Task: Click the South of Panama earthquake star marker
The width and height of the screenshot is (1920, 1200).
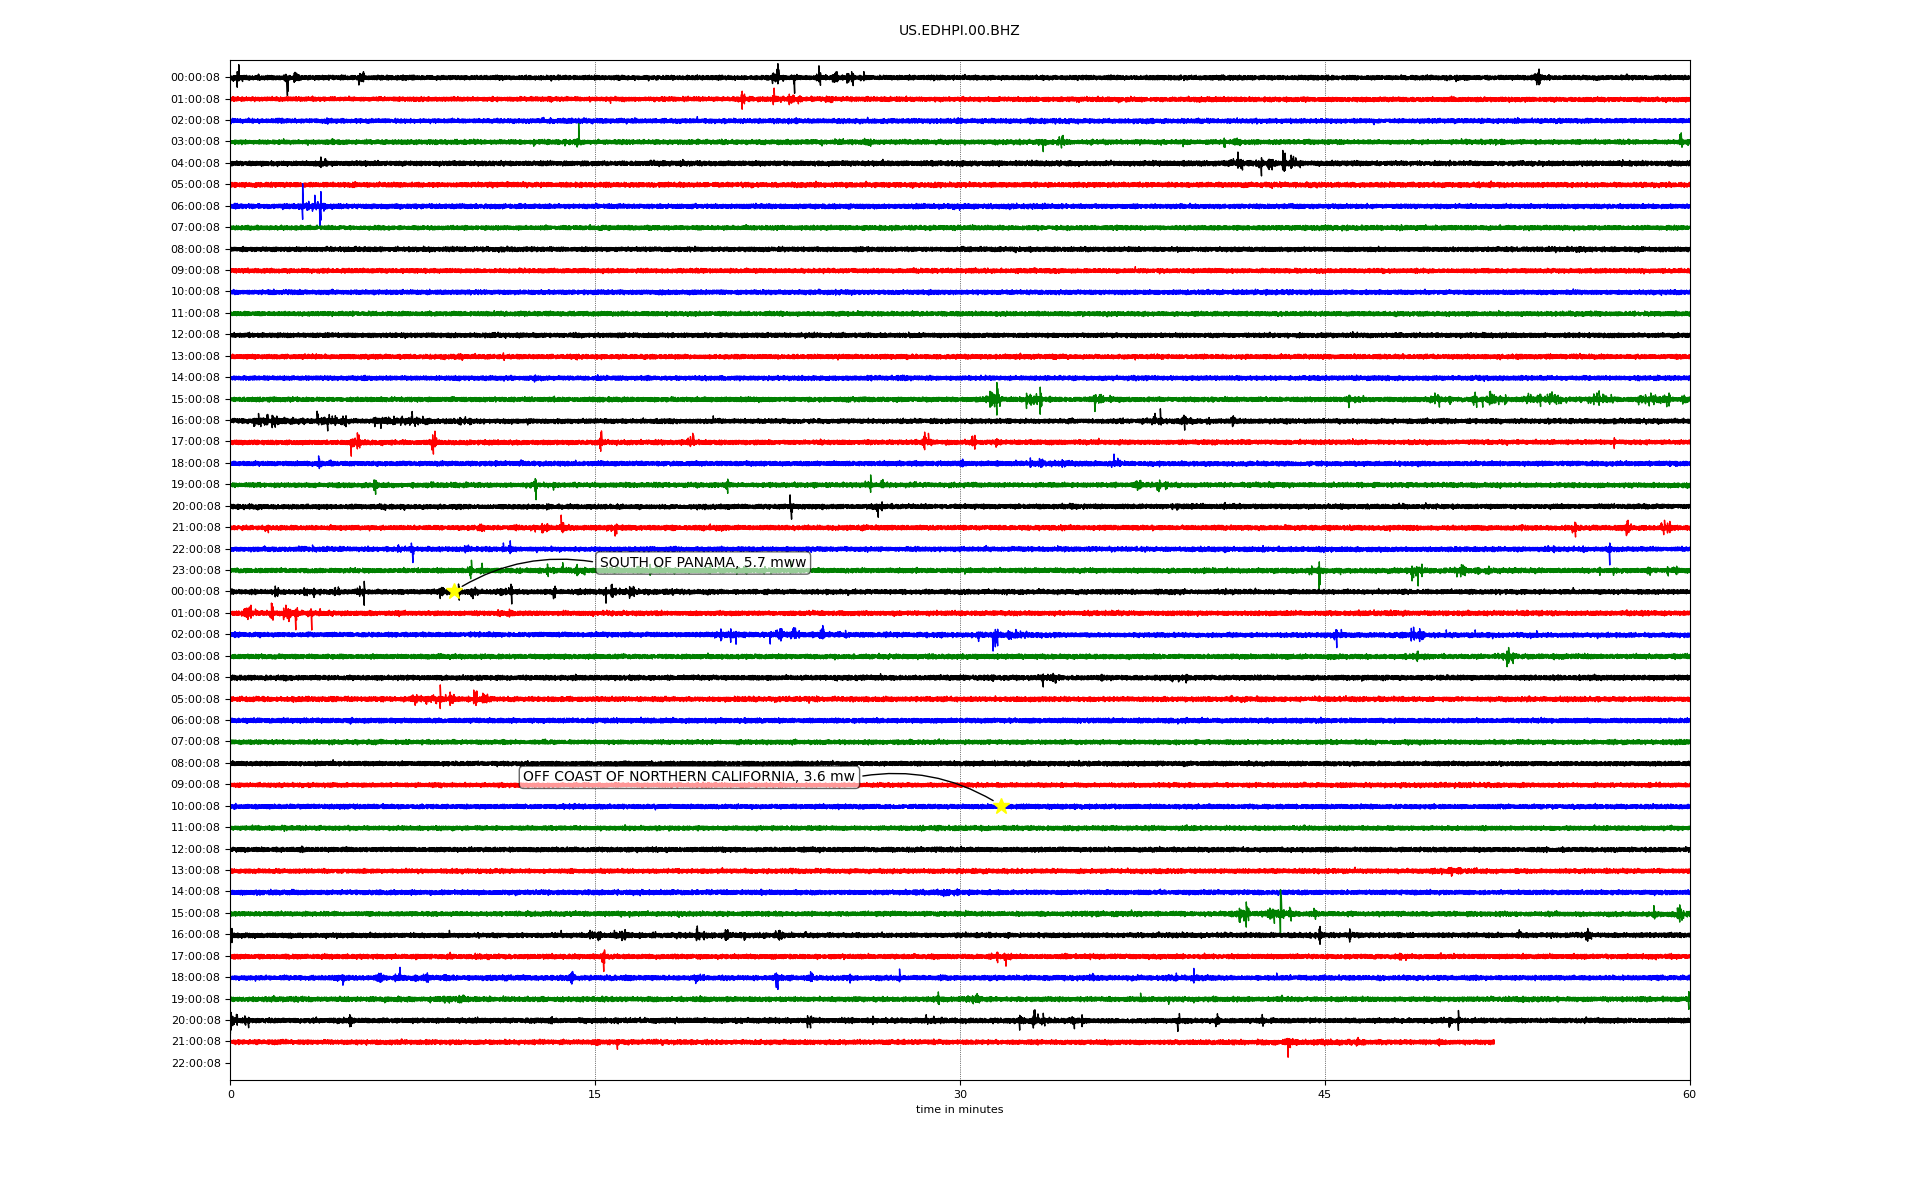Action: coord(454,591)
